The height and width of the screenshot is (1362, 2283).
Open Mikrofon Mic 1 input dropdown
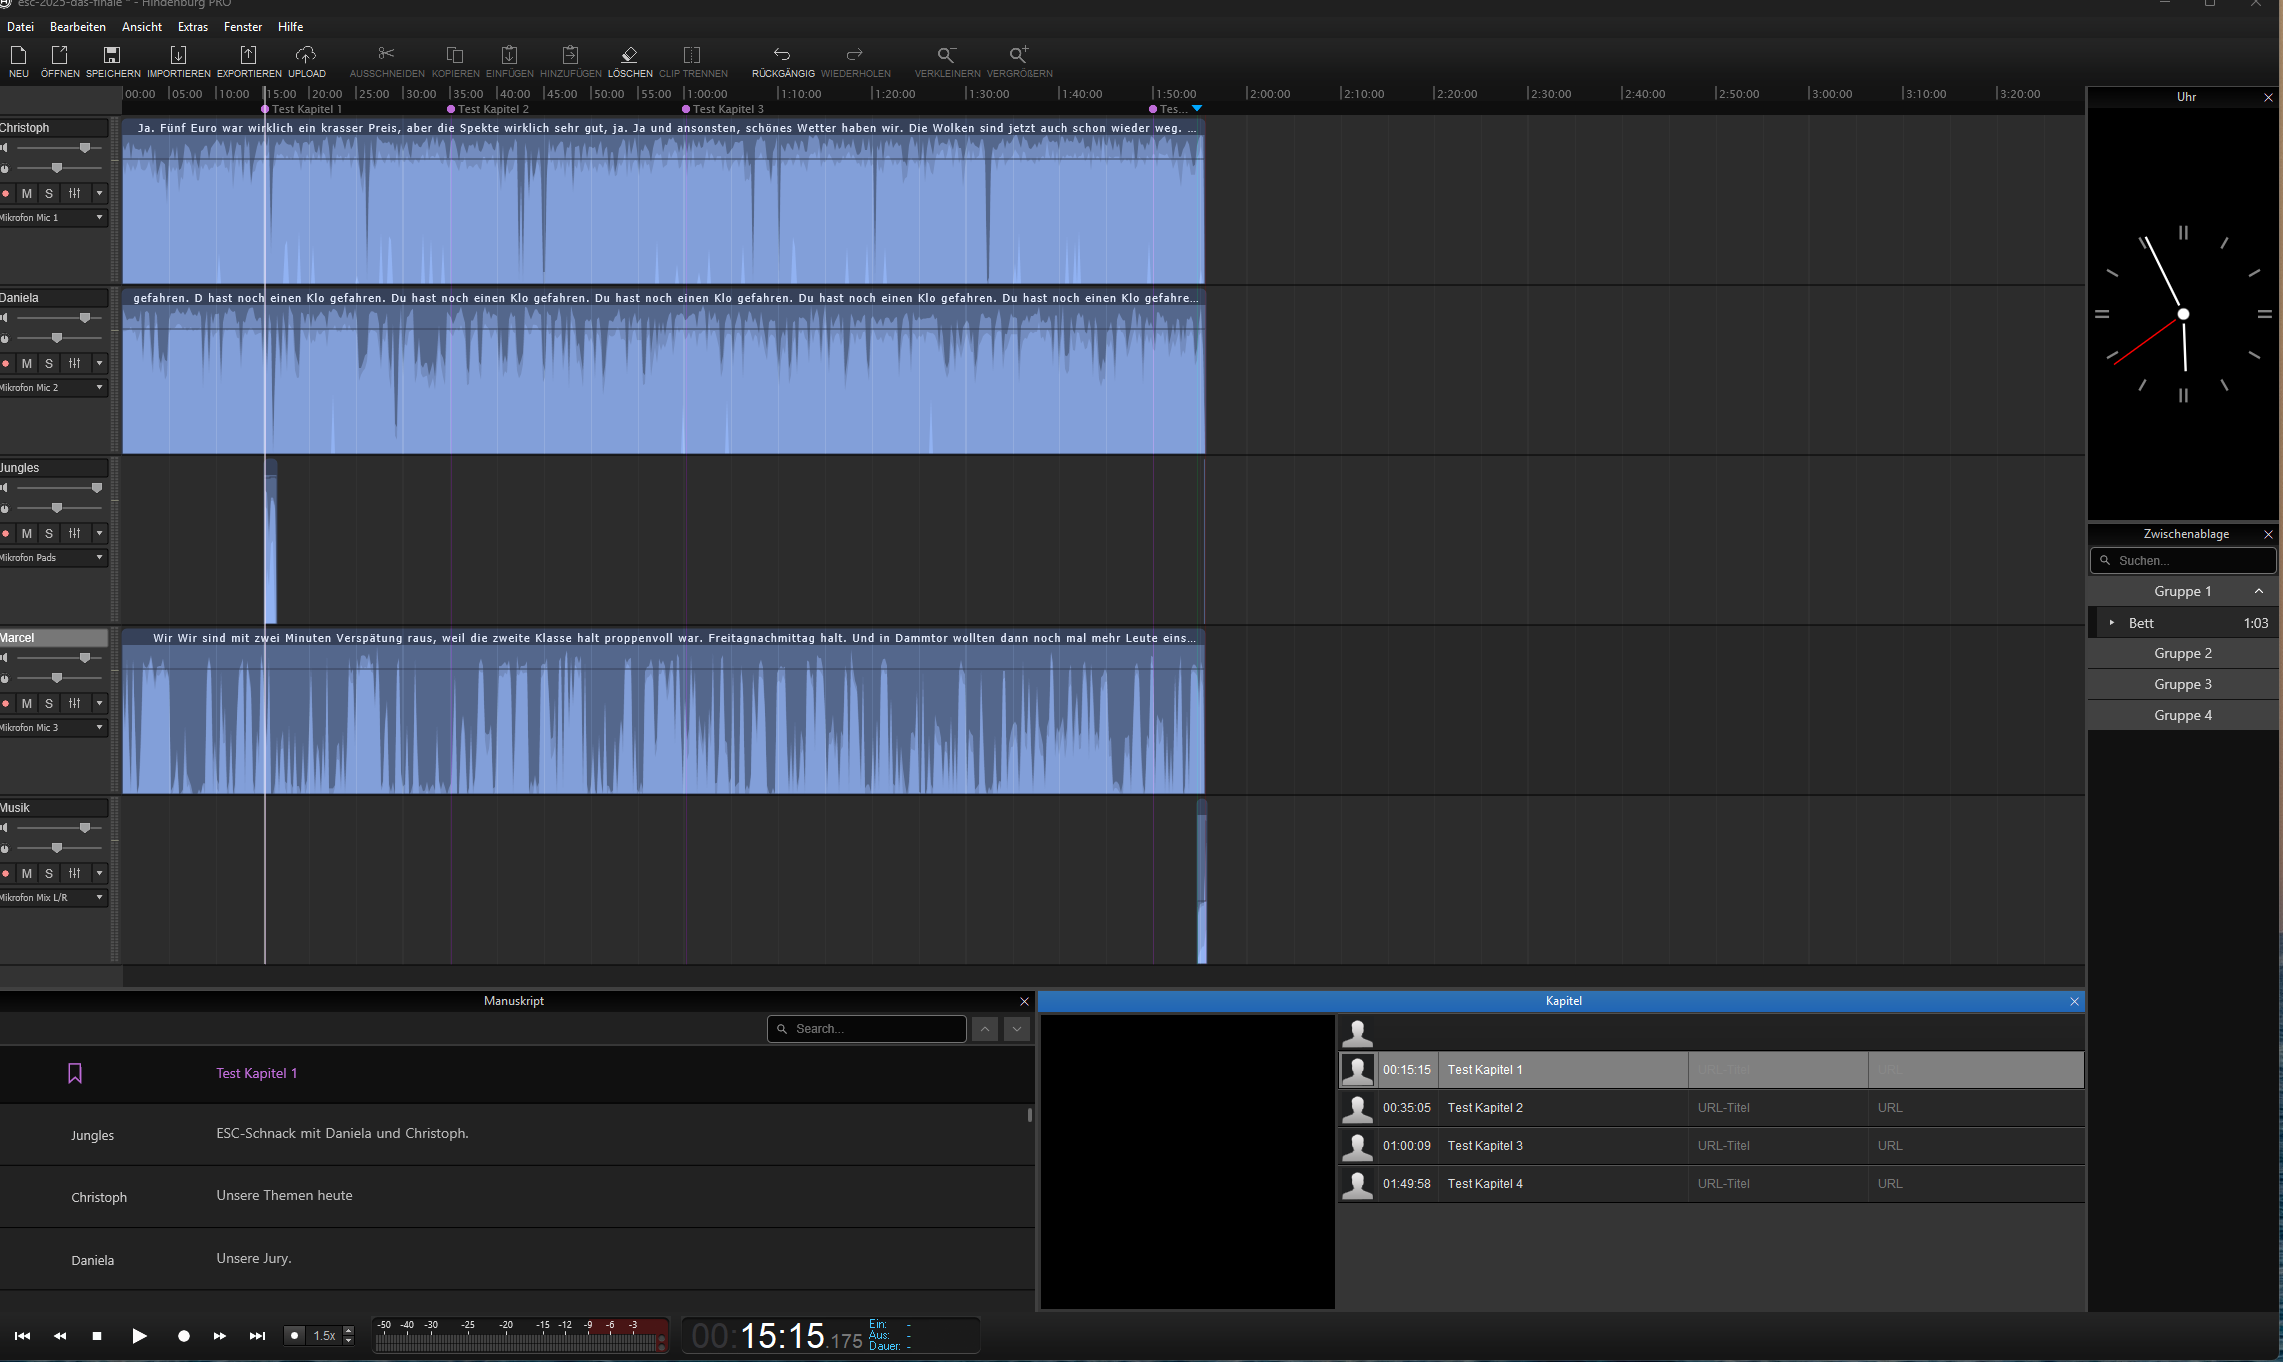[x=53, y=217]
